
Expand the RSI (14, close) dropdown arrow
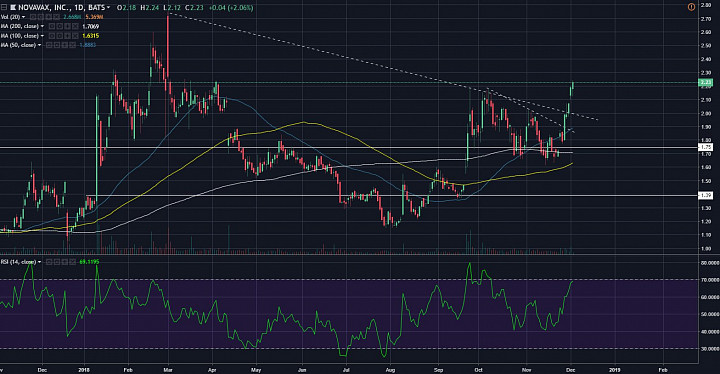click(x=39, y=262)
